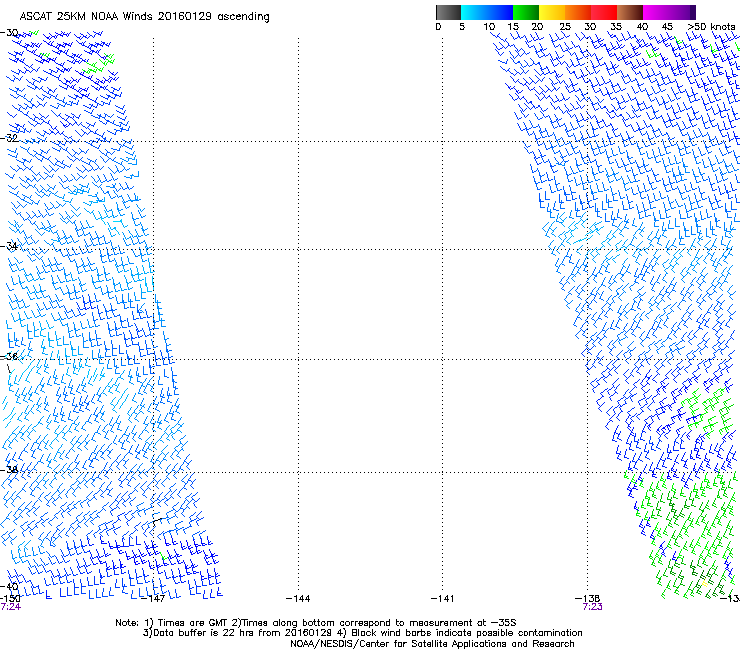Click the blue 5–15 knot gradient segment
This screenshot has width=740, height=650.
point(487,12)
